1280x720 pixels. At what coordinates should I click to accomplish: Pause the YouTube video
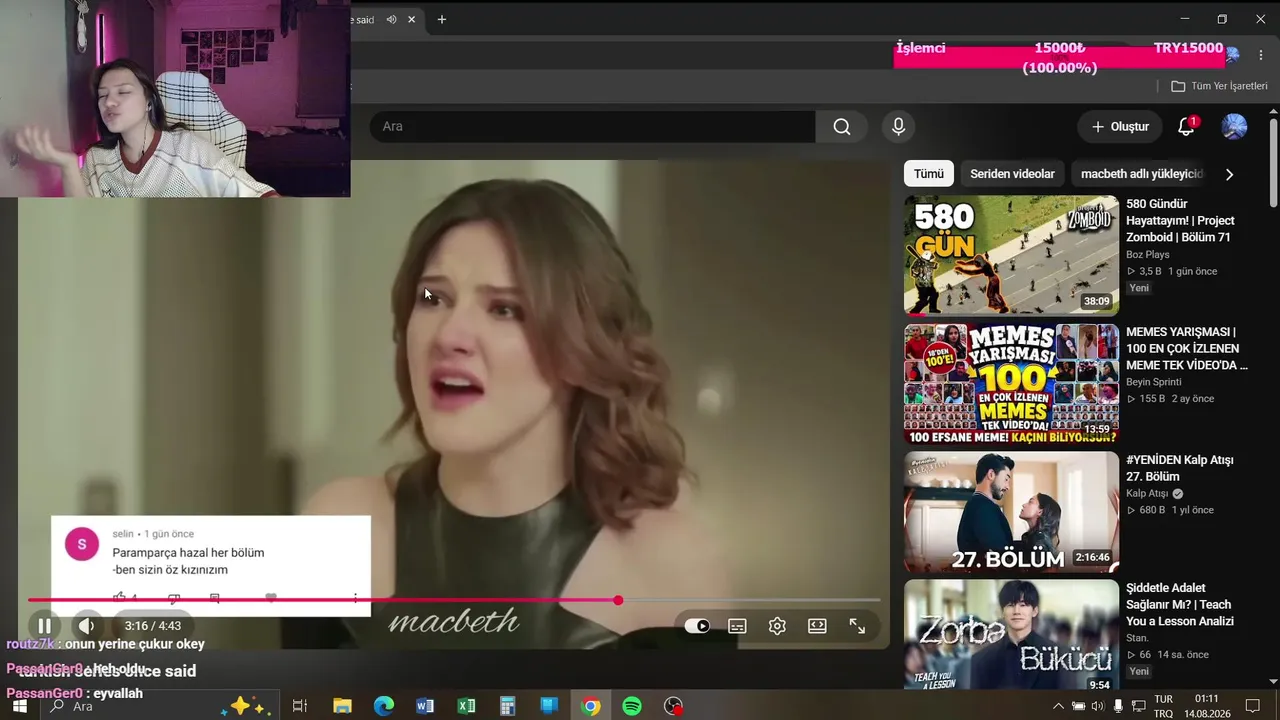click(x=45, y=626)
